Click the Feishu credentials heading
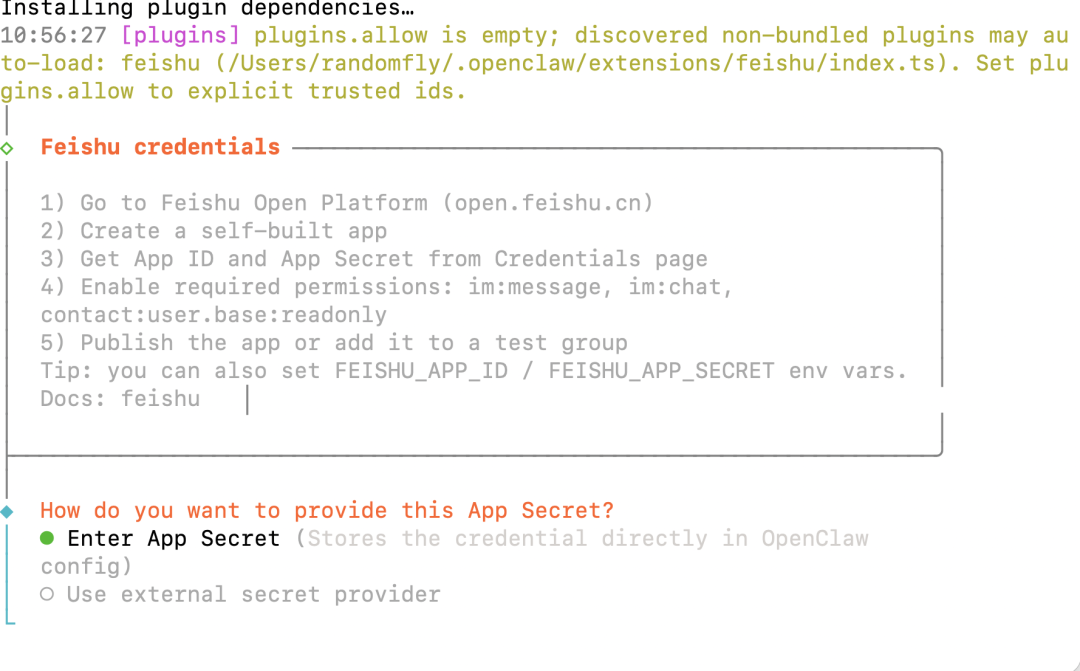The width and height of the screenshot is (1080, 671). point(160,147)
